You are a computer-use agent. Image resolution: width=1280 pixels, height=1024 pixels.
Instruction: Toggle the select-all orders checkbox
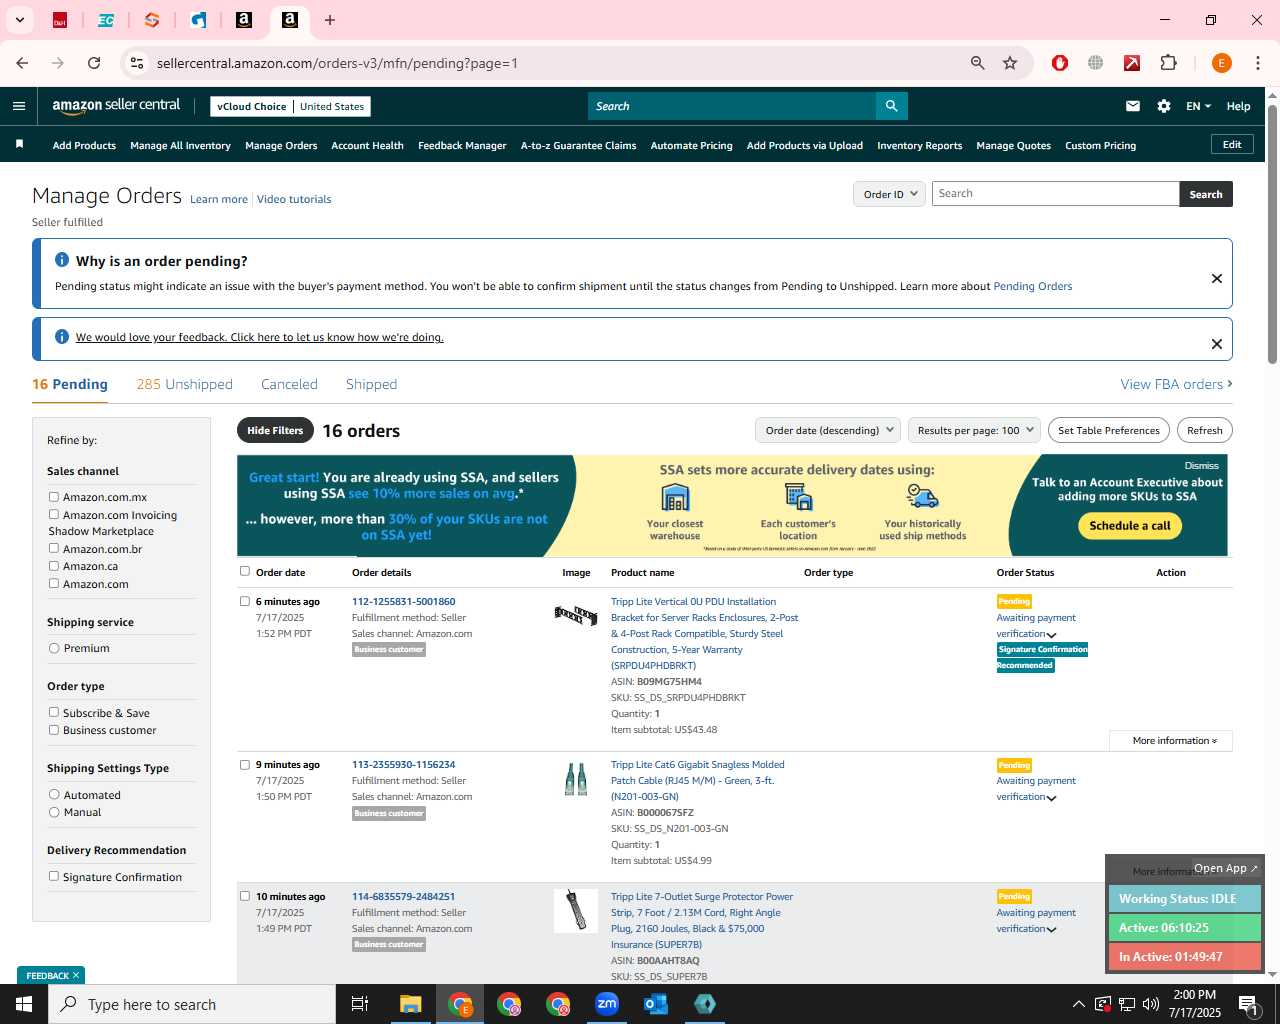click(x=245, y=571)
